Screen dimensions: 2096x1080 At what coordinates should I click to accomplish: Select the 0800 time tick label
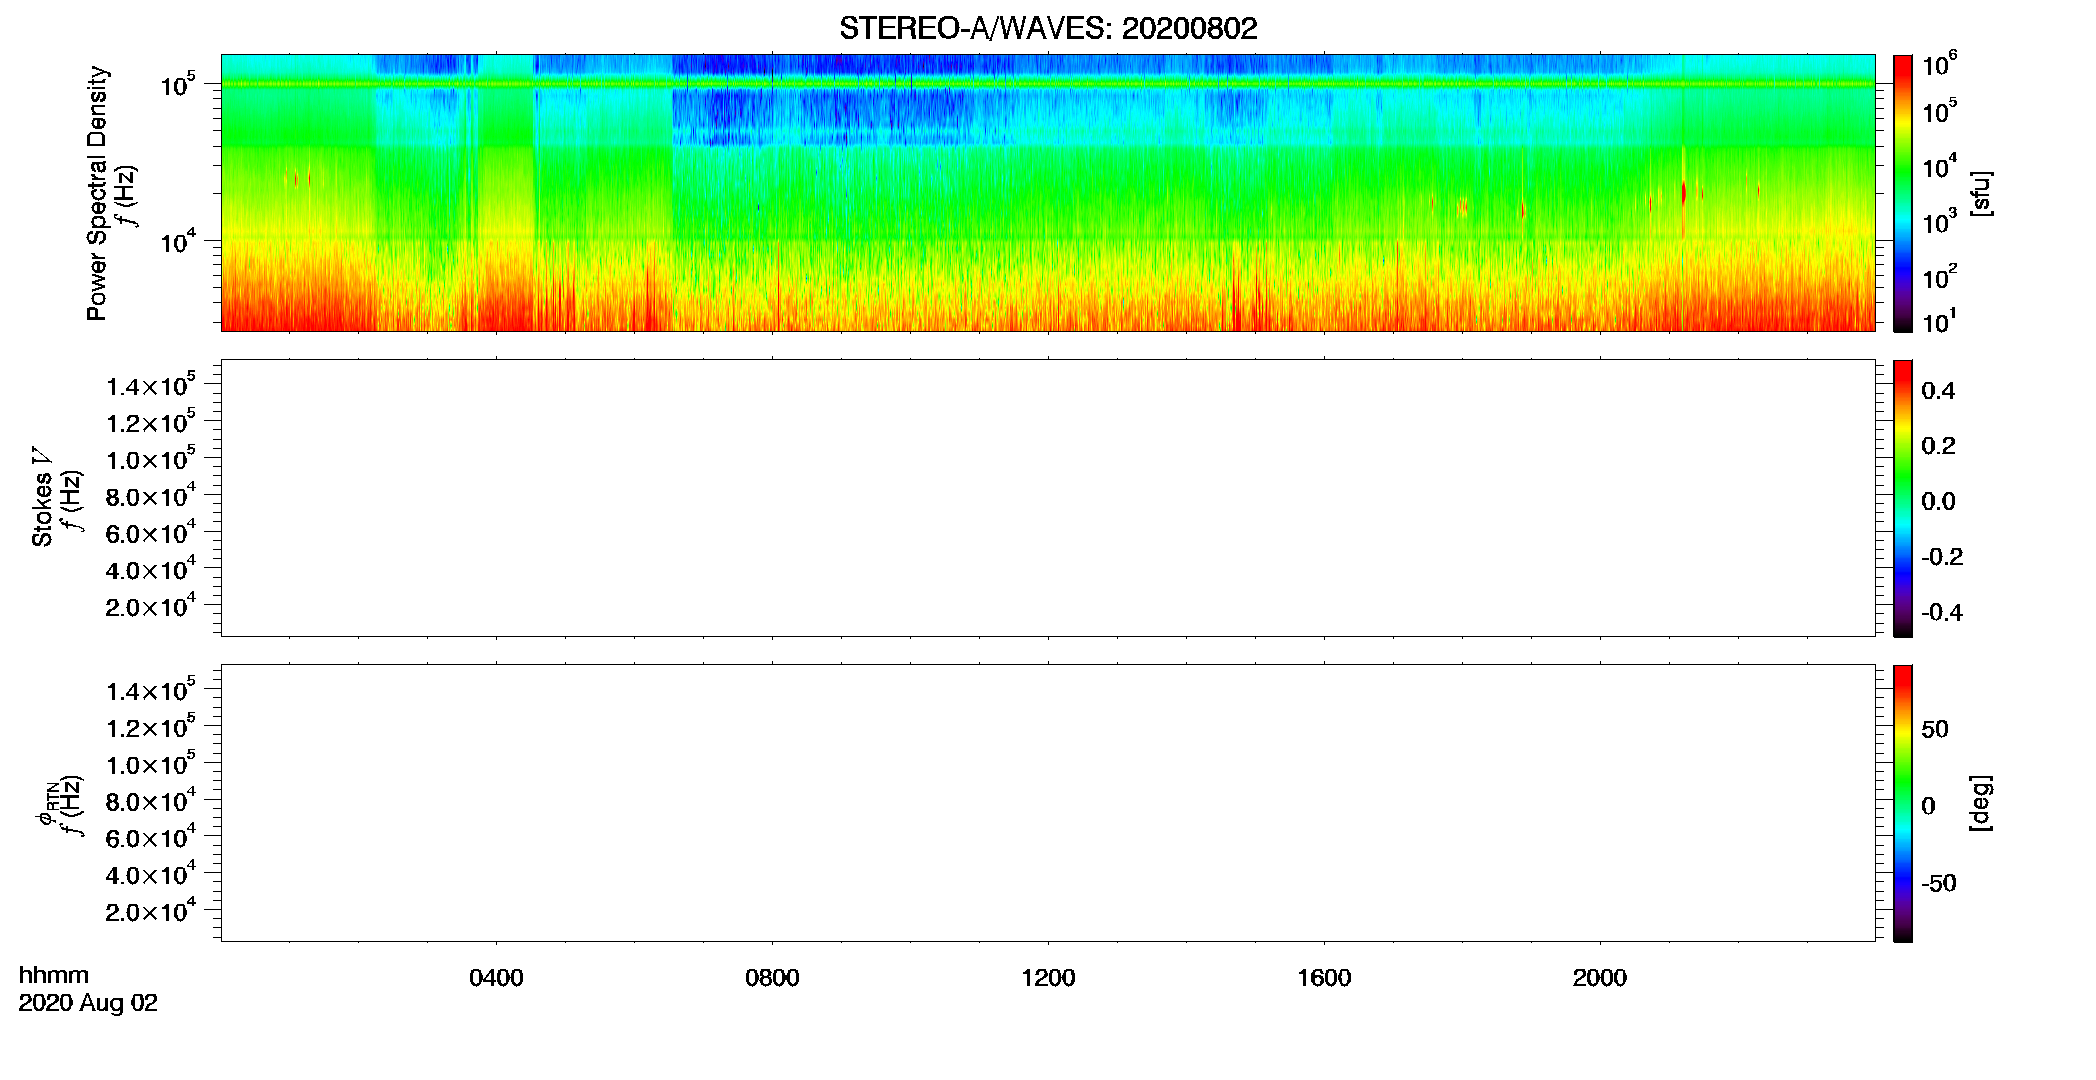[x=772, y=978]
